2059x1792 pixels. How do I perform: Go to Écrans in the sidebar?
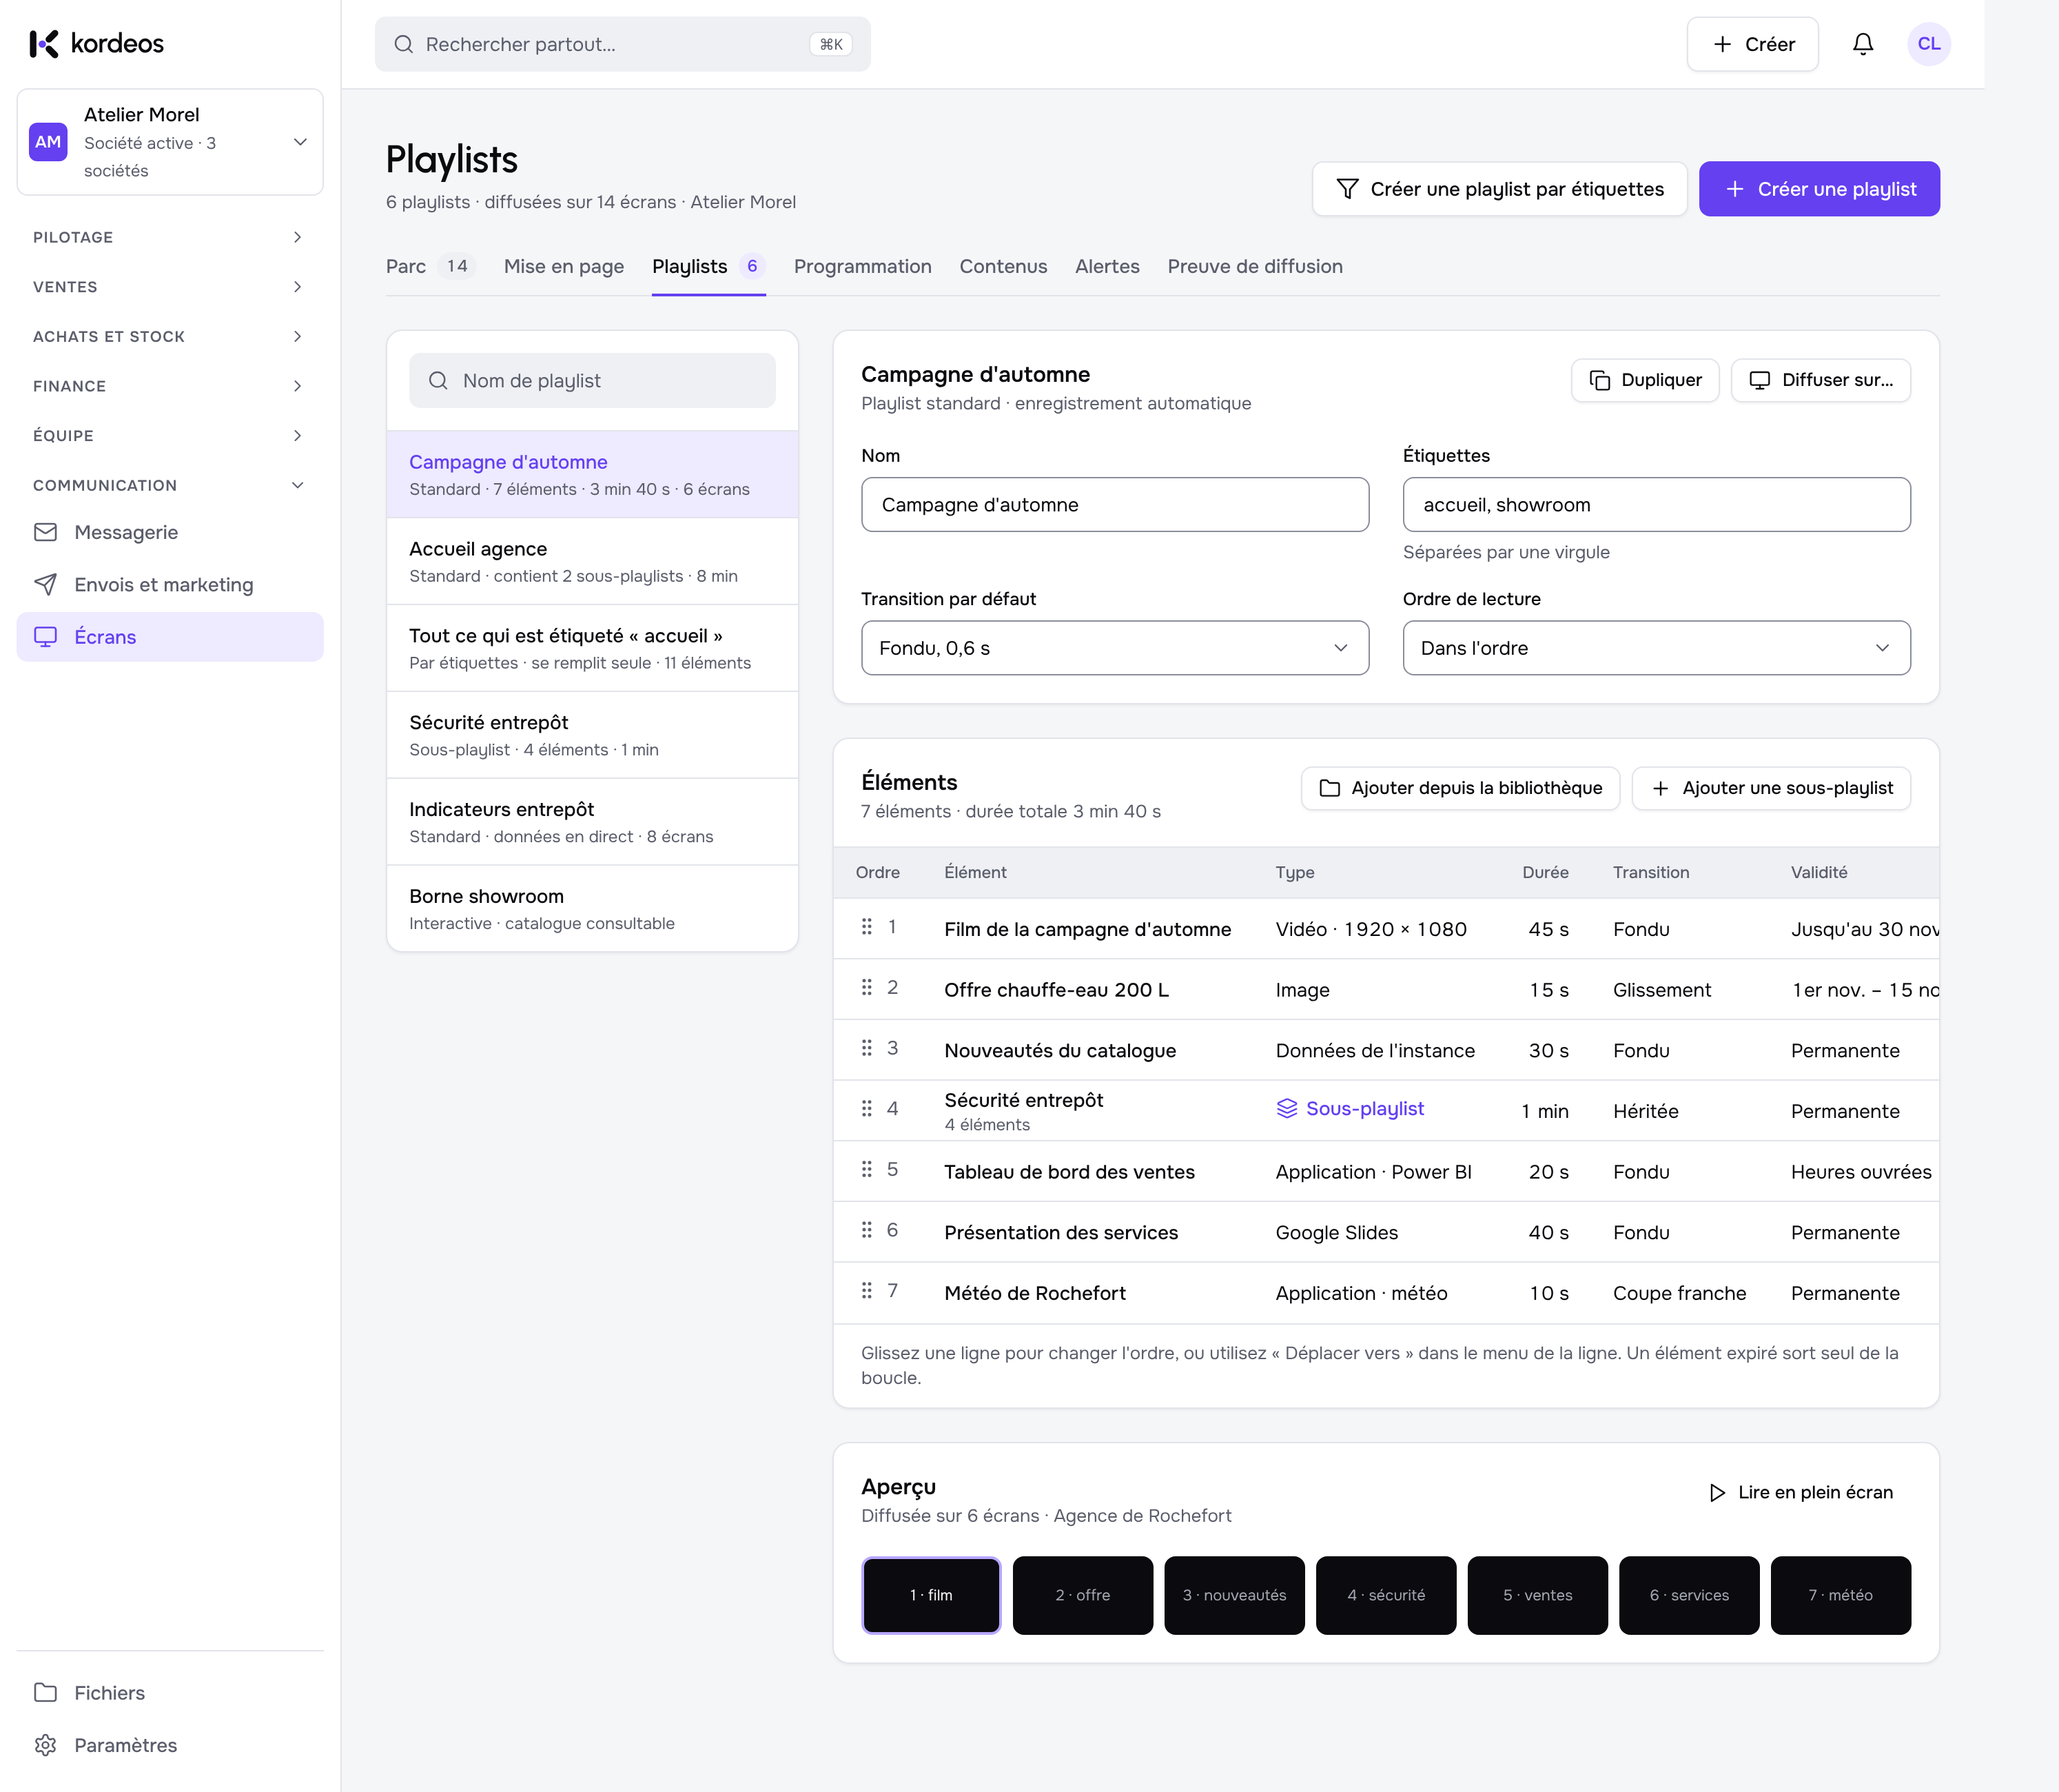pos(170,637)
